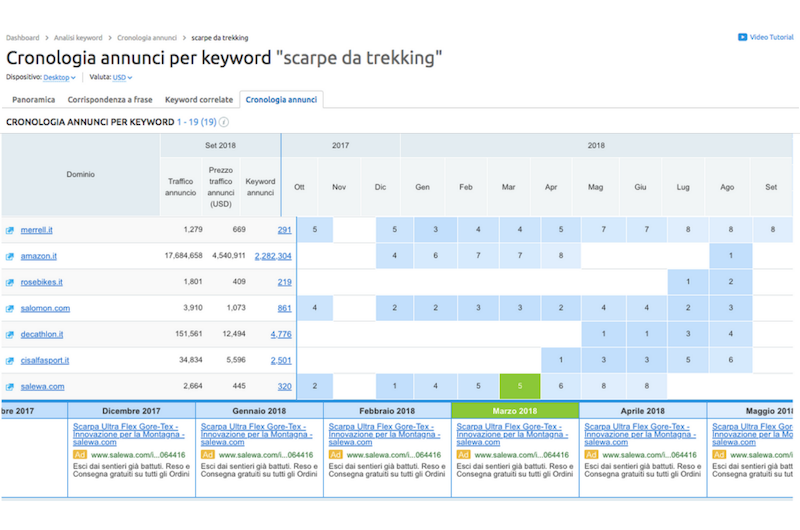Open the Video Tutorial link
The height and width of the screenshot is (530, 800).
click(x=771, y=37)
